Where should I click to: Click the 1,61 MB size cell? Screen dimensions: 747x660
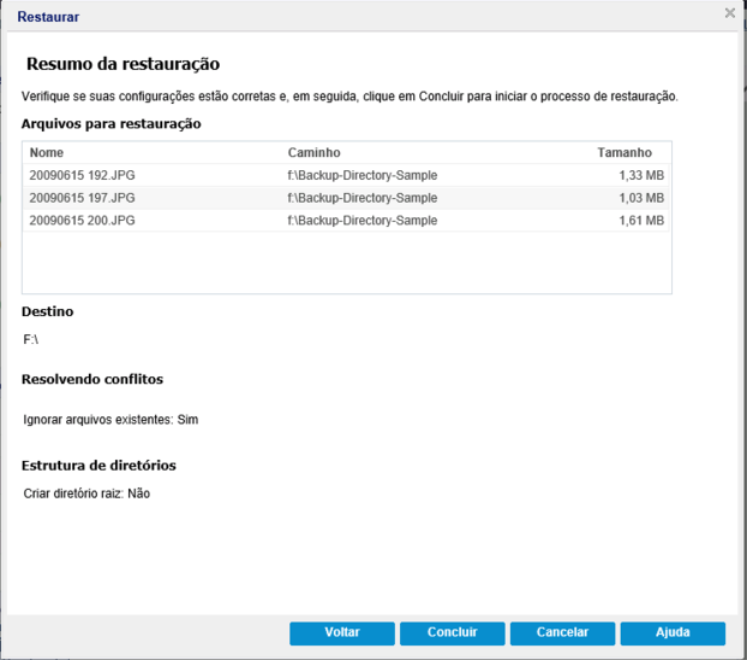tap(641, 220)
